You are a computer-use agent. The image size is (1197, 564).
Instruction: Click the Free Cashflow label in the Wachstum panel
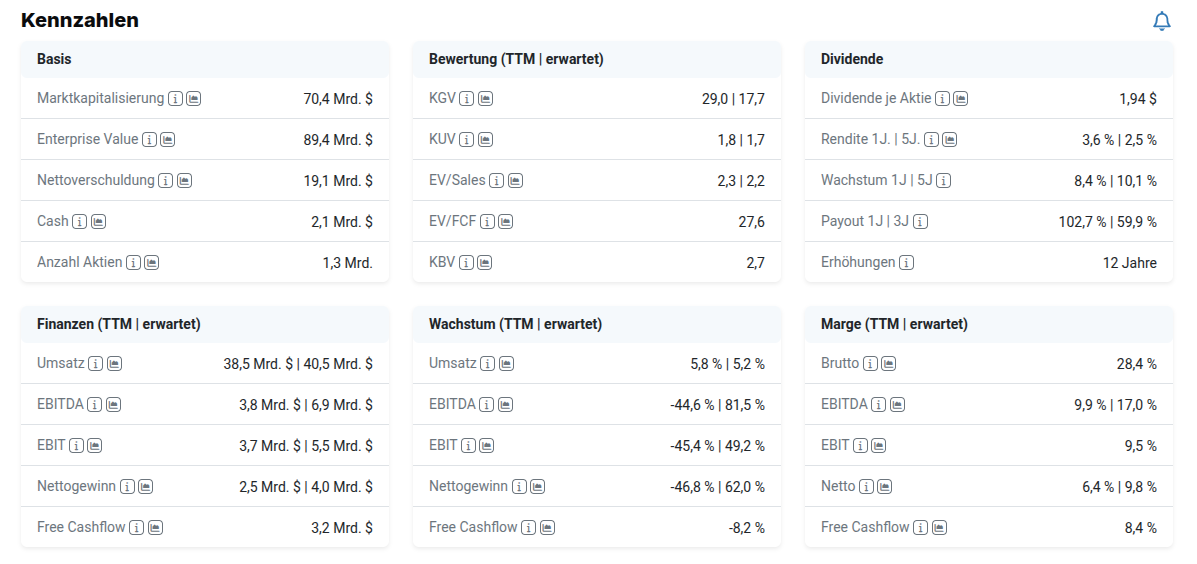pos(473,527)
